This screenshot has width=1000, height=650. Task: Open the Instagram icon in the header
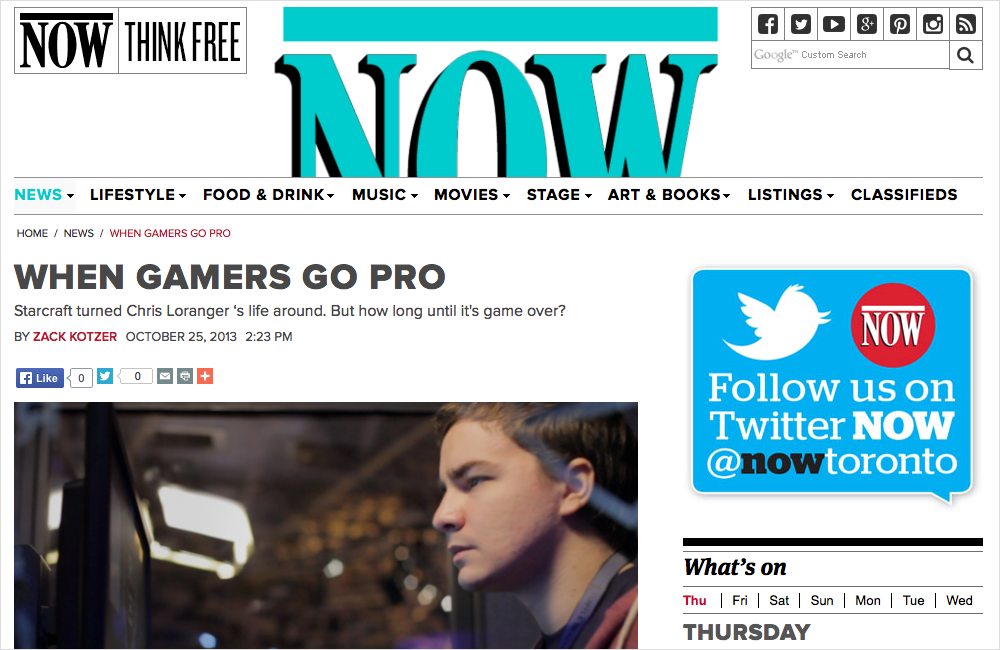933,25
